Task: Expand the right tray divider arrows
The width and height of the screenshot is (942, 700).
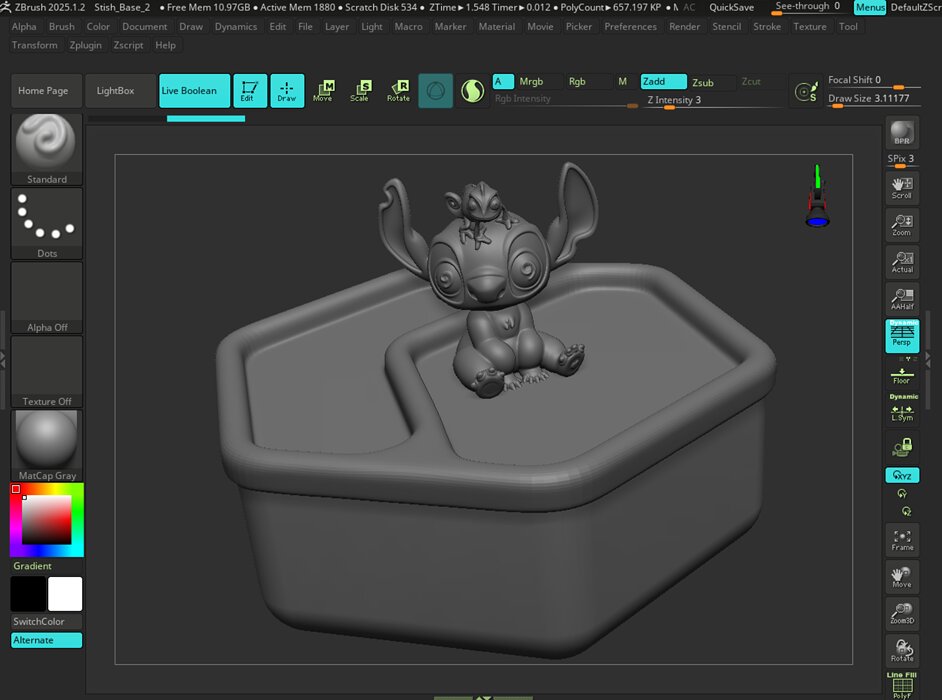Action: 928,360
